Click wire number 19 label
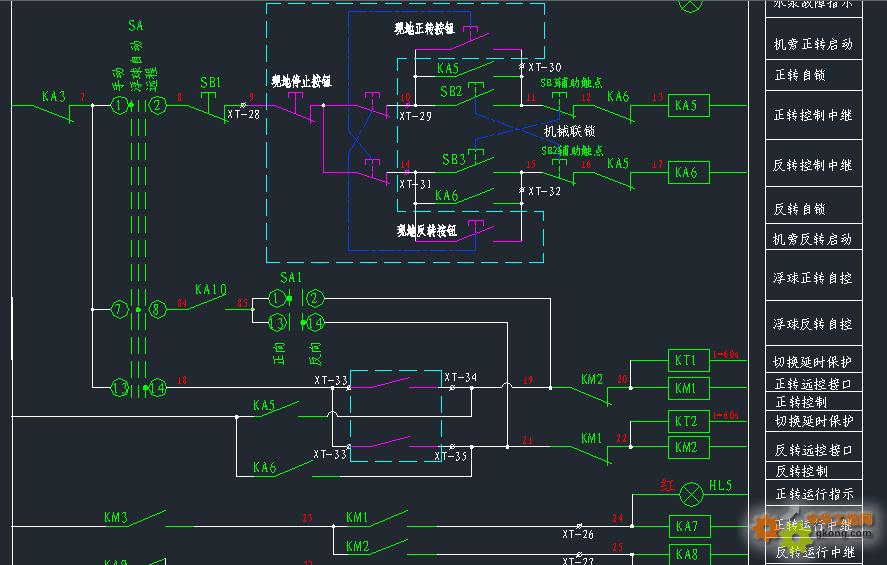The width and height of the screenshot is (887, 565). 527,380
